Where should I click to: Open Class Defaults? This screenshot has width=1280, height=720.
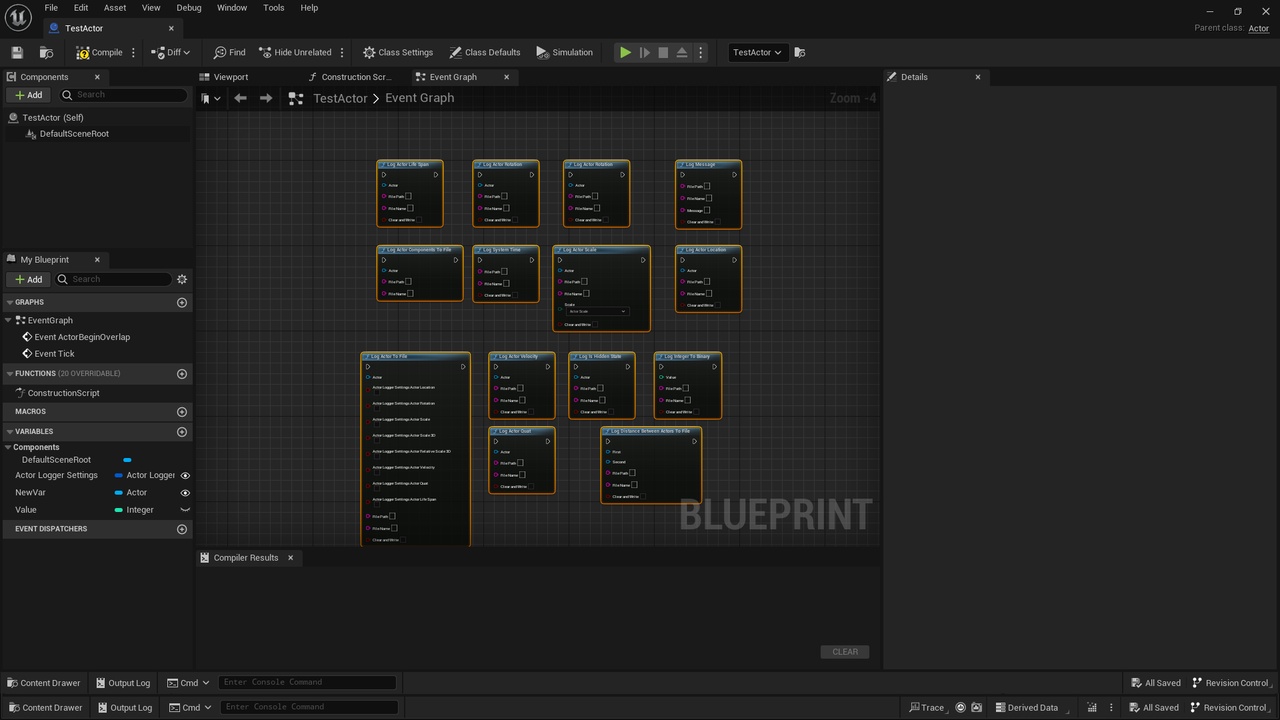pos(485,52)
